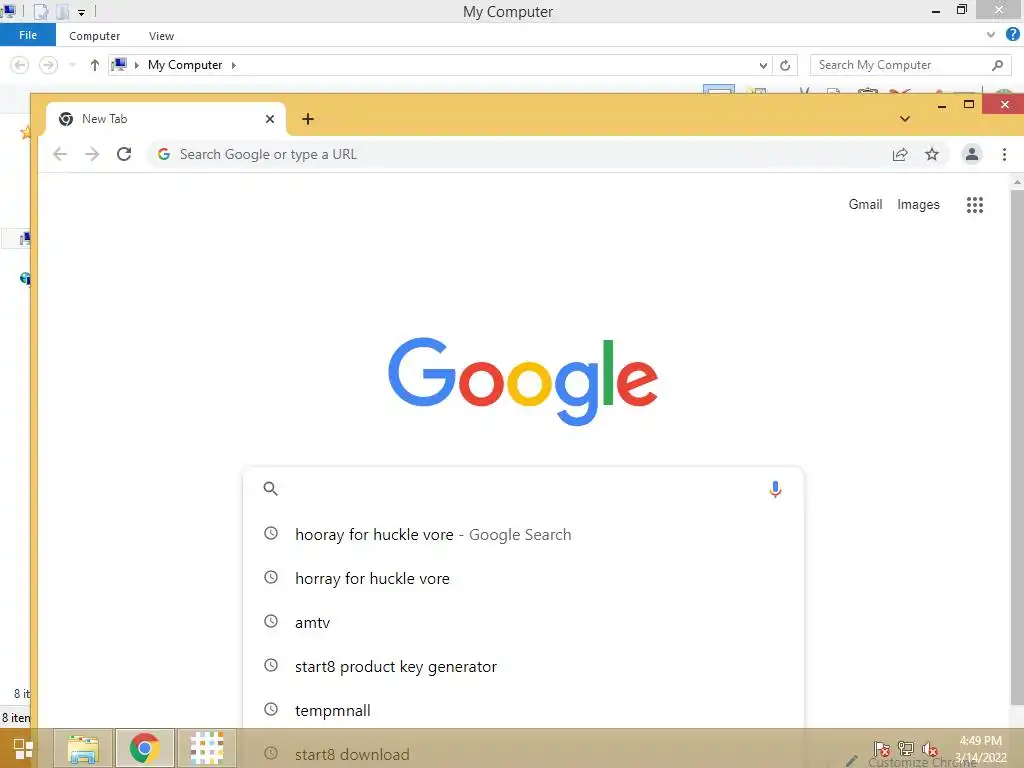The height and width of the screenshot is (768, 1024).
Task: Open the Computer ribbon tab
Action: (x=95, y=36)
